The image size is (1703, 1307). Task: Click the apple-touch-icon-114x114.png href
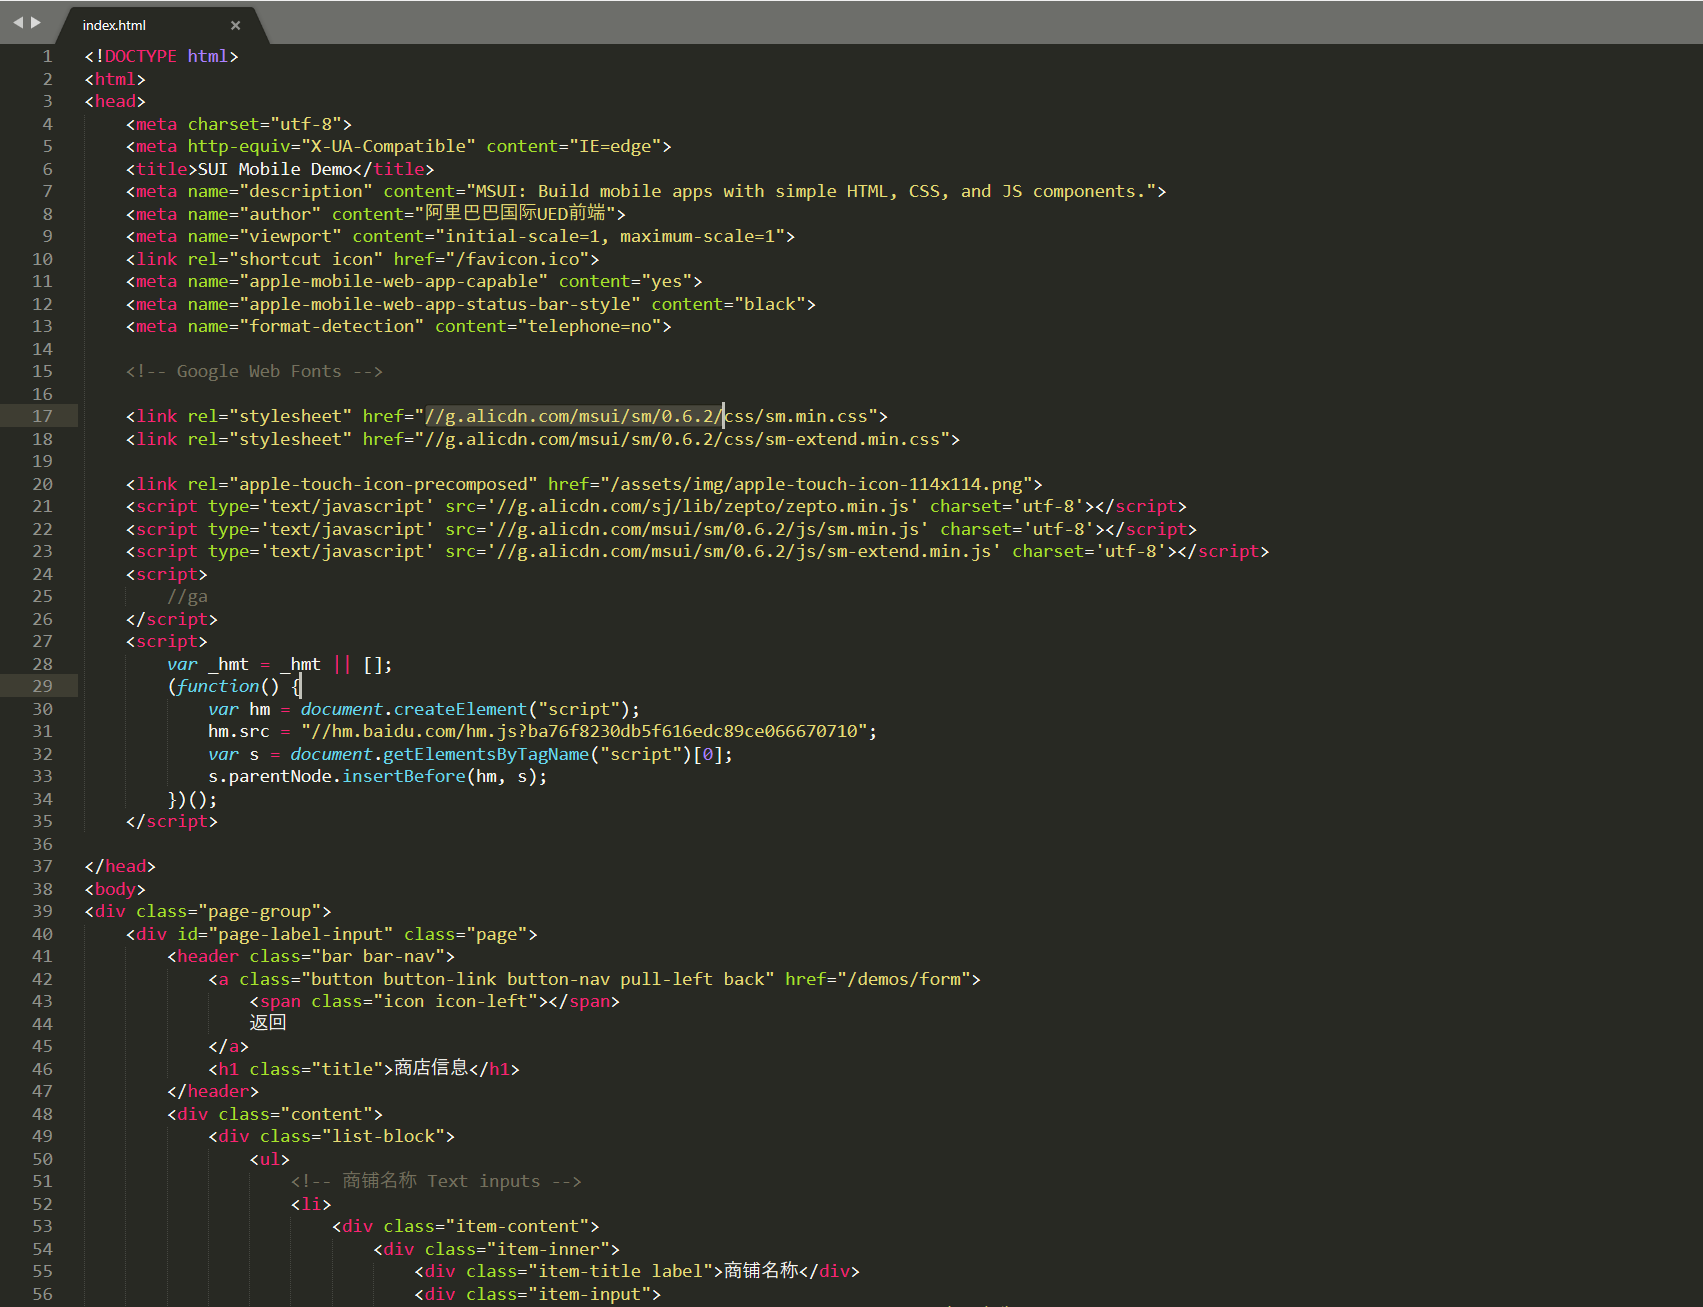coord(821,484)
